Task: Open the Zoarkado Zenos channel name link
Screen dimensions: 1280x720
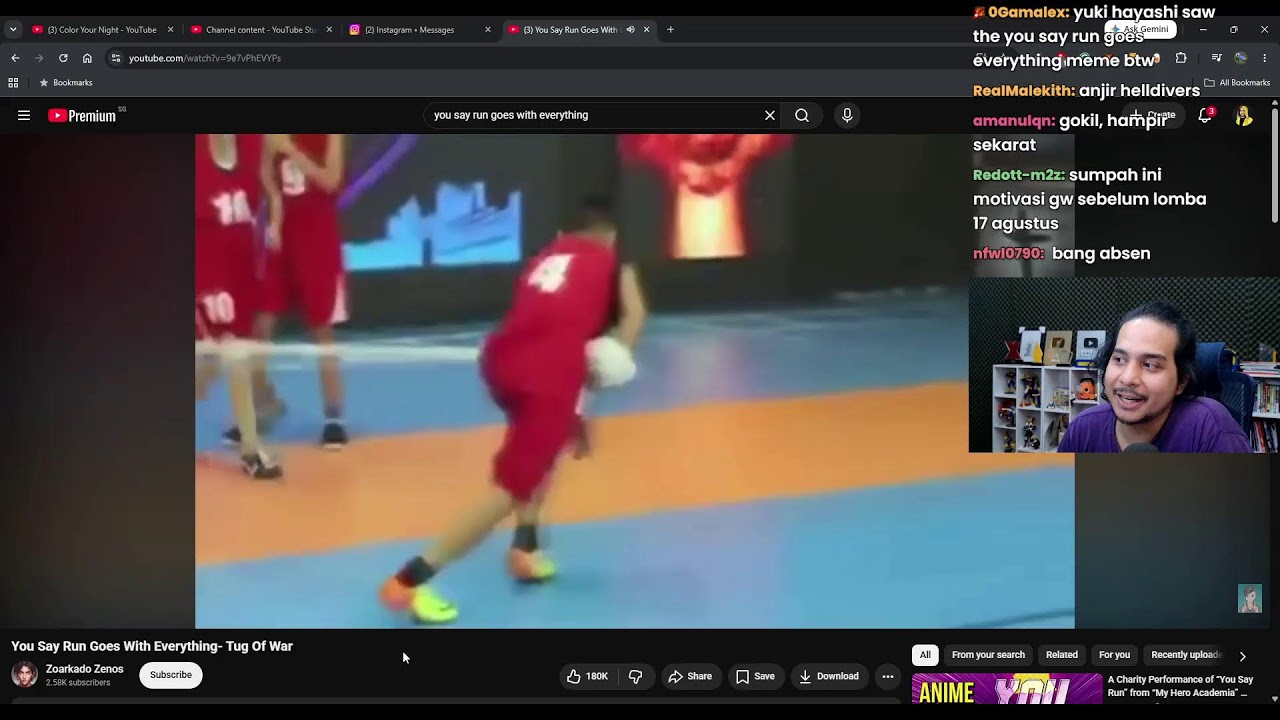Action: click(x=85, y=669)
